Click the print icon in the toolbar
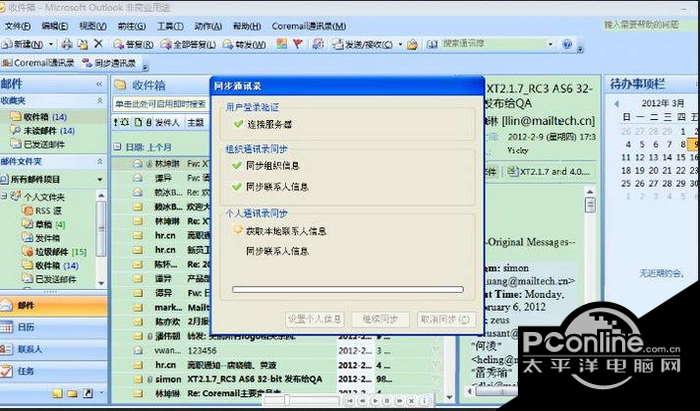Screen dimensions: 700x411 [67, 44]
